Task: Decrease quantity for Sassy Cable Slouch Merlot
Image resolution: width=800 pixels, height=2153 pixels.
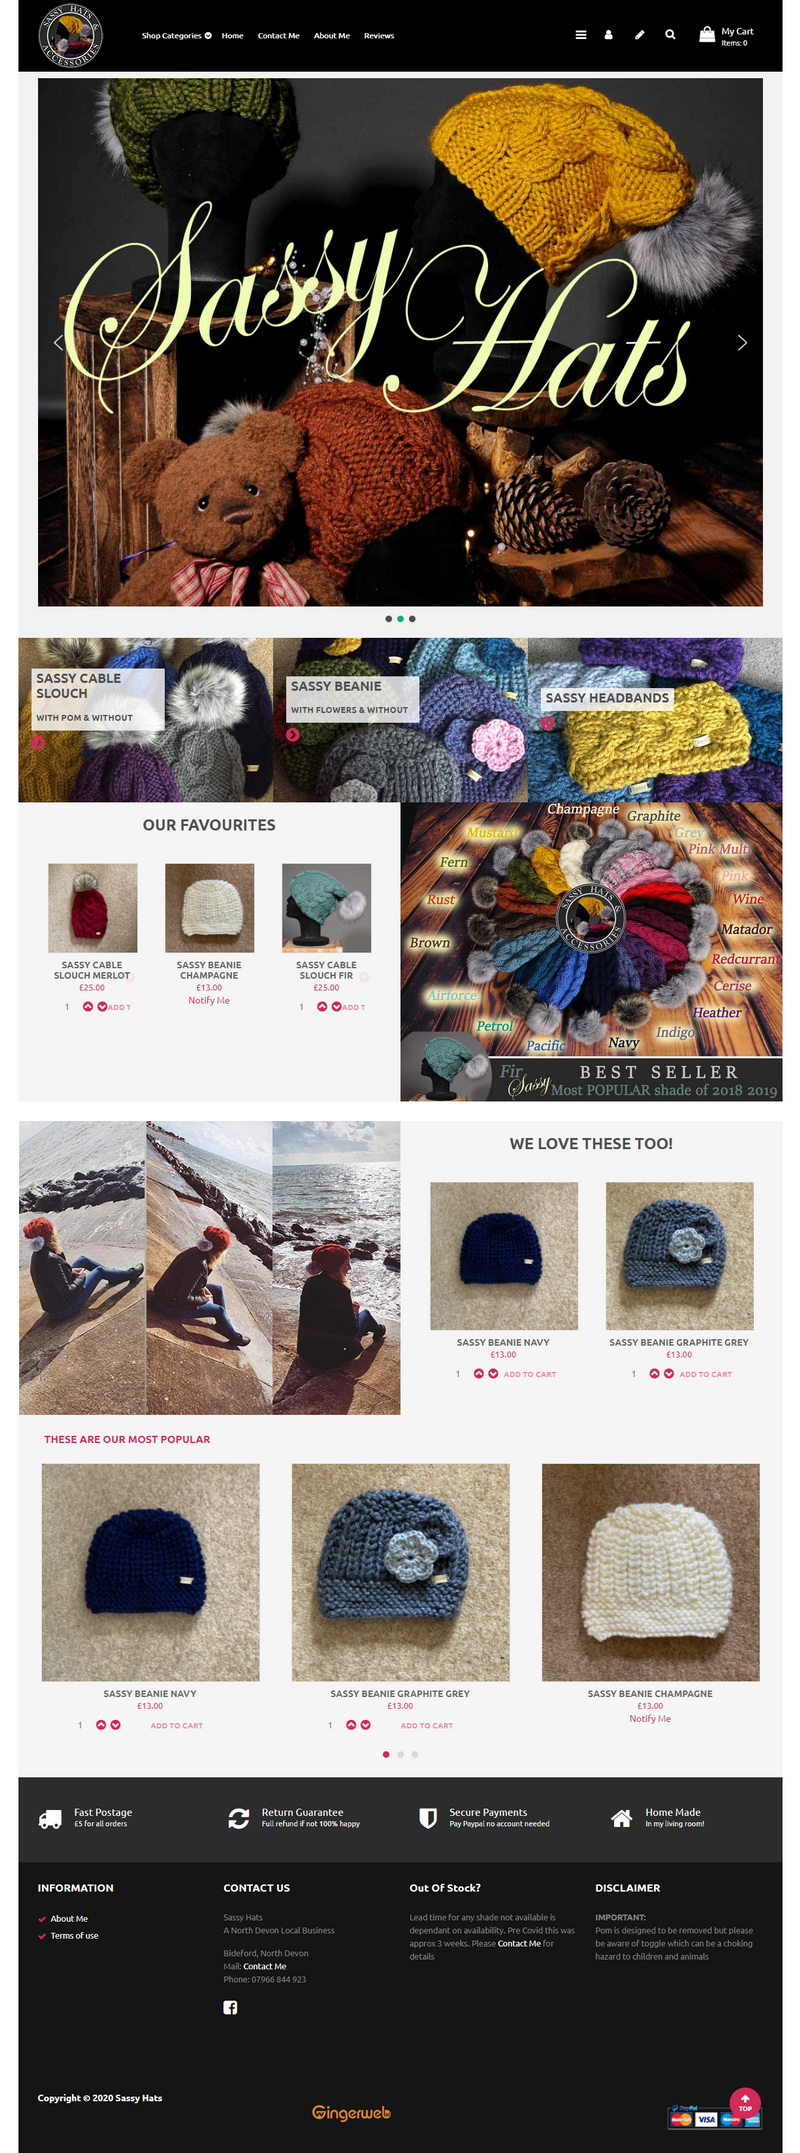Action: click(102, 1007)
